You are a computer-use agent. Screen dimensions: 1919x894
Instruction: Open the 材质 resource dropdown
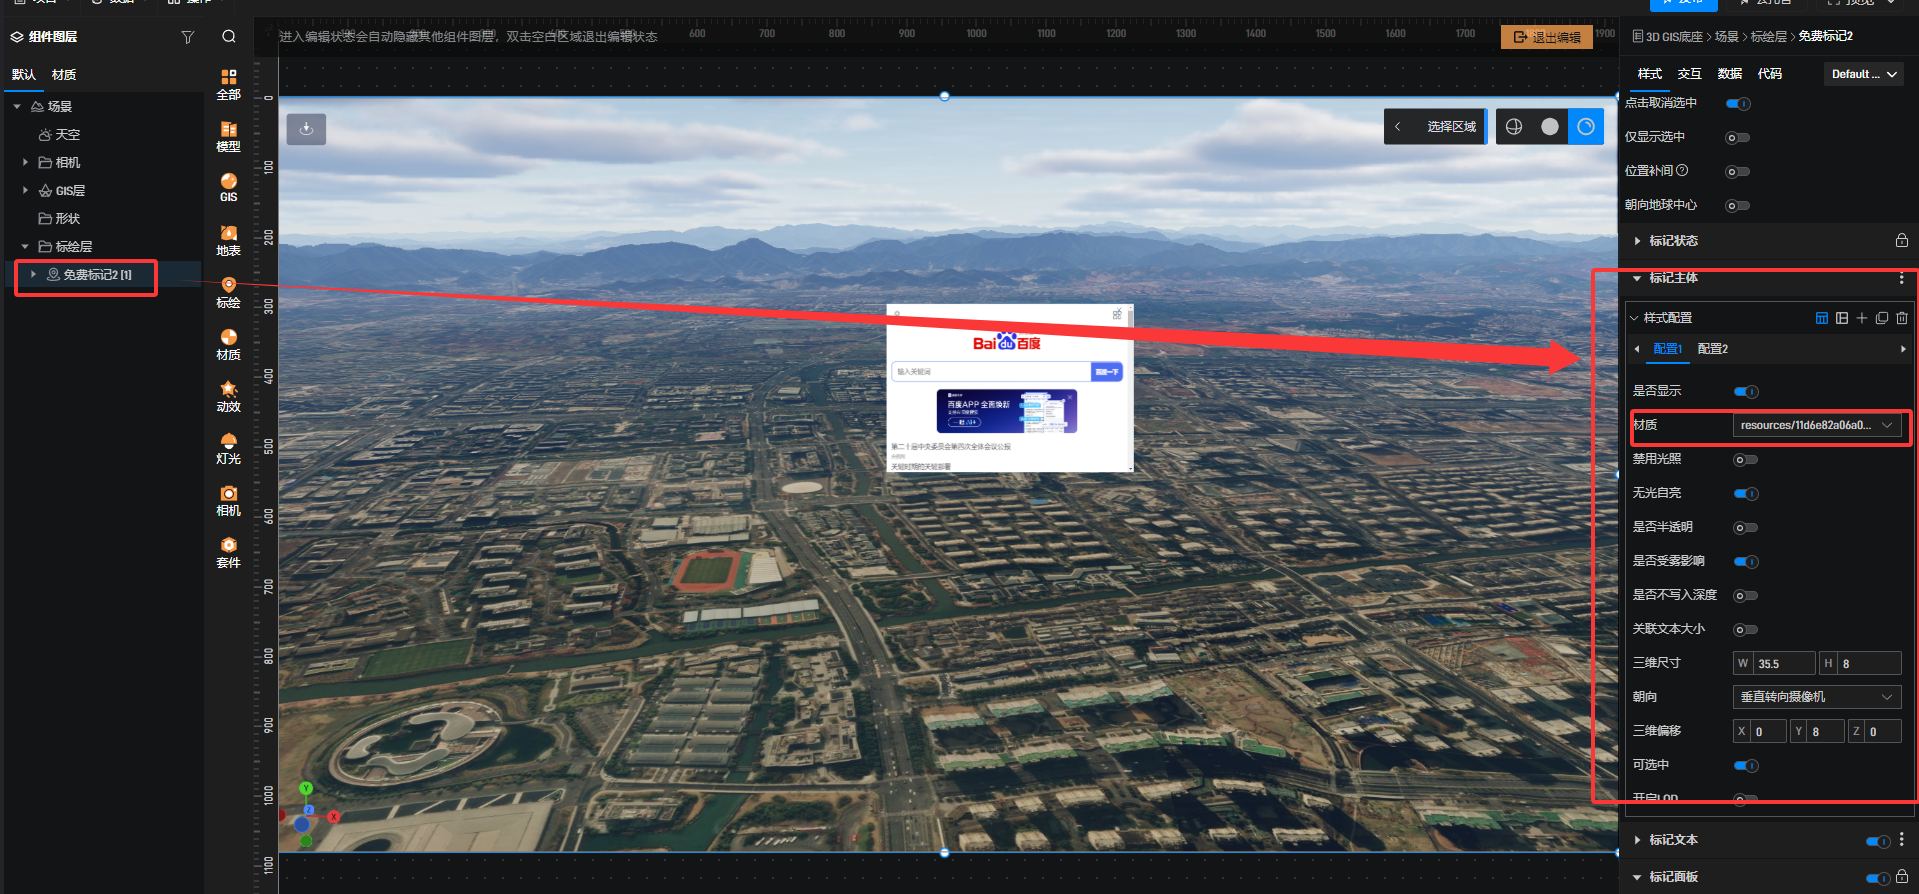[1815, 426]
